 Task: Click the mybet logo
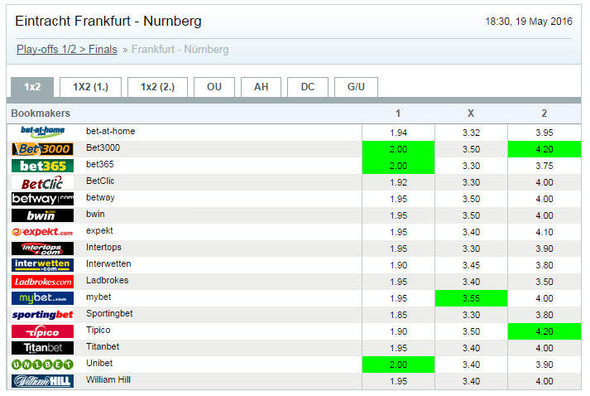pyautogui.click(x=43, y=298)
